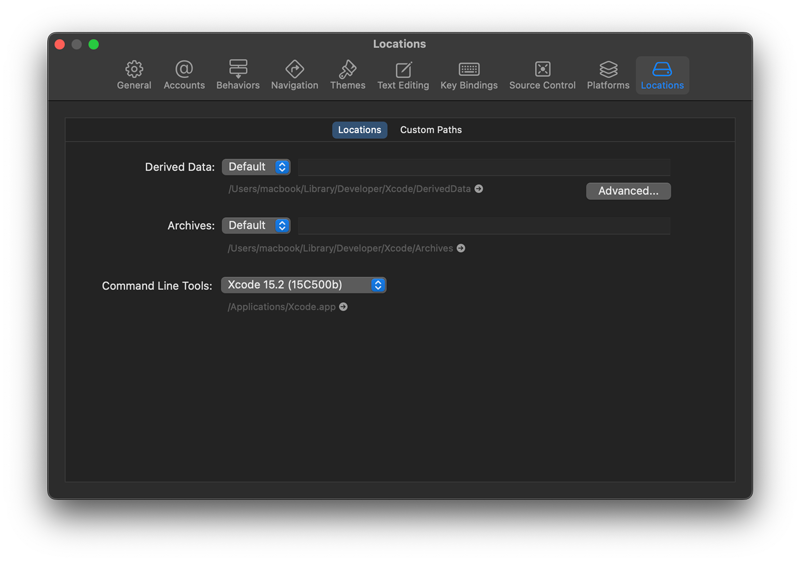Switch to the Locations sub-tab
This screenshot has height=562, width=800.
pos(359,130)
